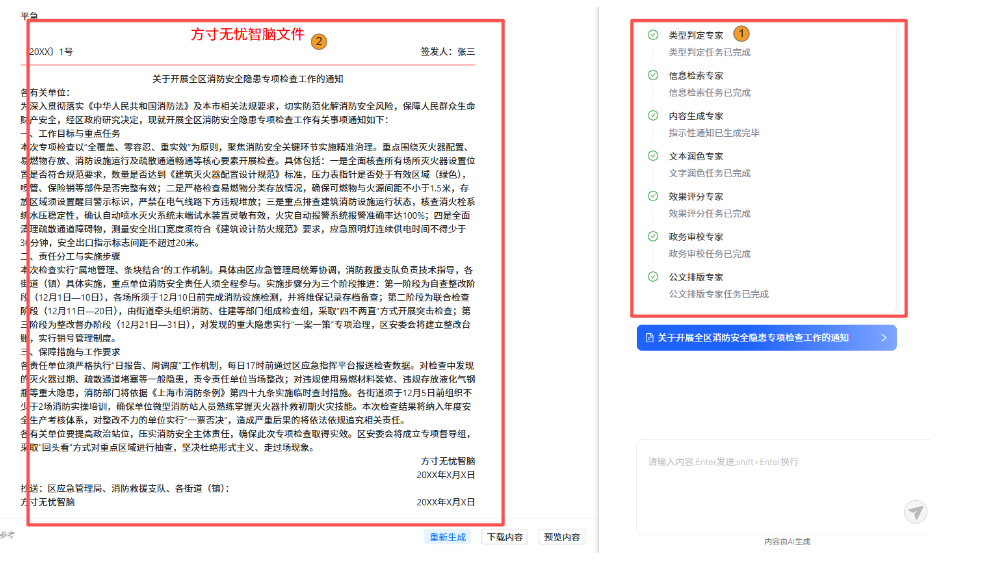Click the check icon beside 效果评分专家
995x573 pixels.
[x=653, y=196]
